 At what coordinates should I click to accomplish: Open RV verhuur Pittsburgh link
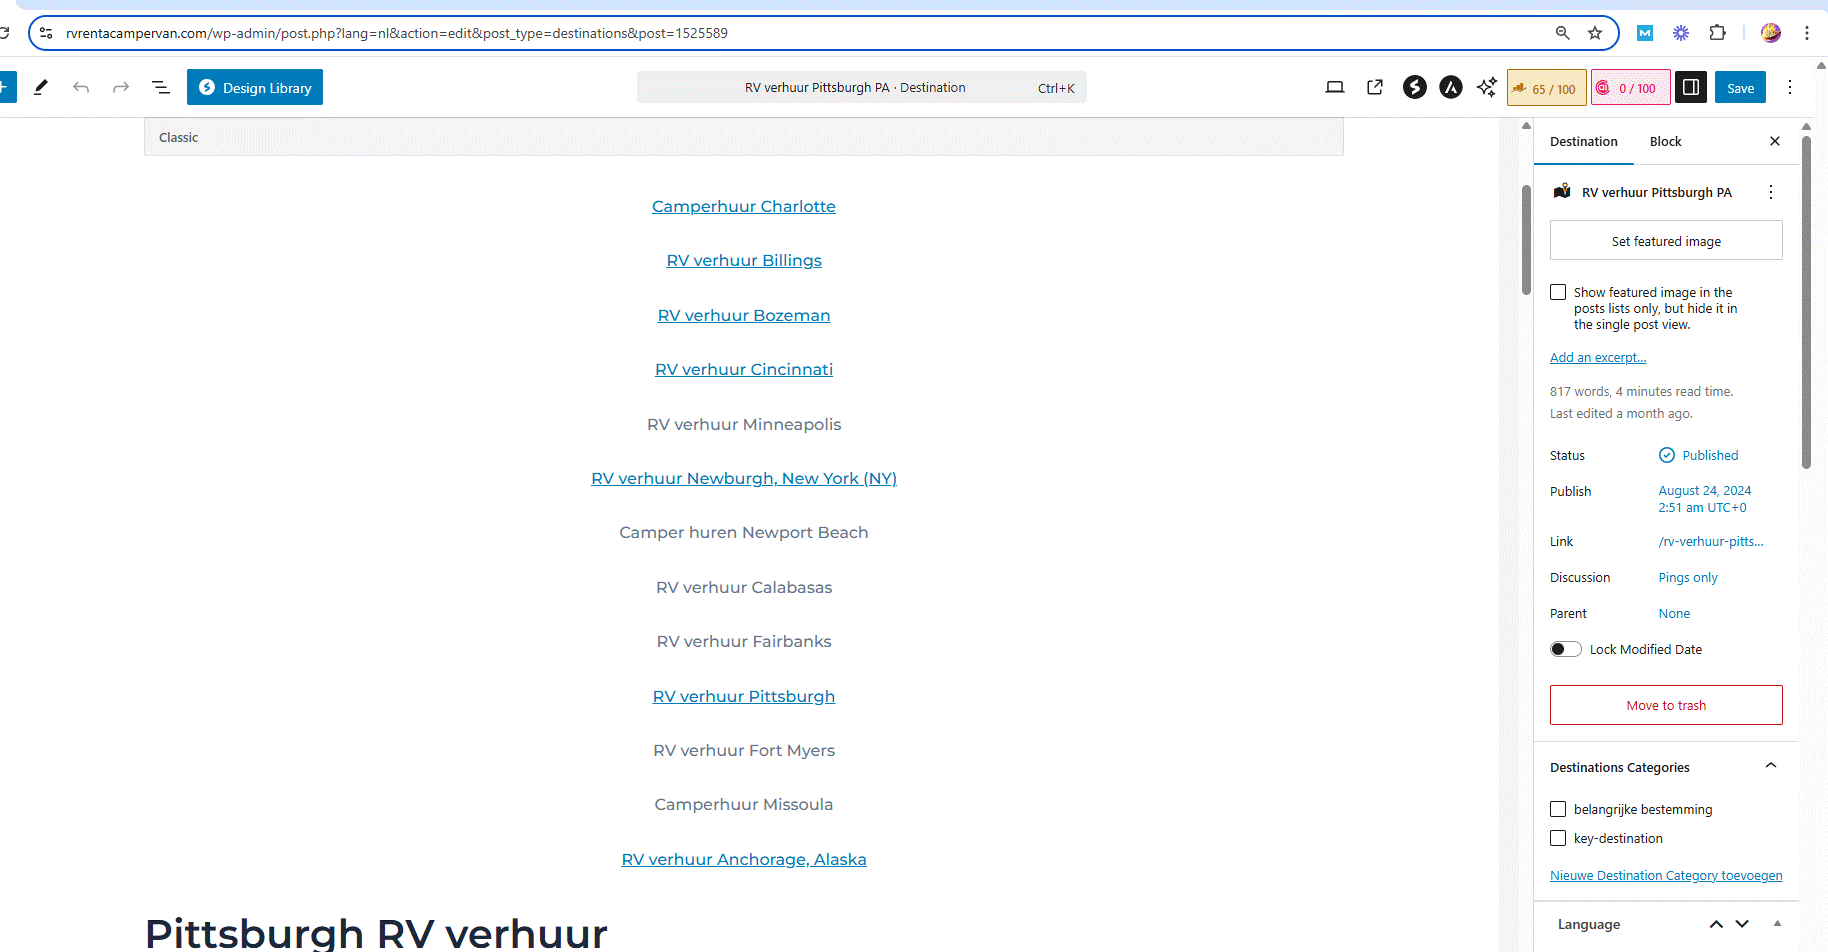pyautogui.click(x=744, y=696)
